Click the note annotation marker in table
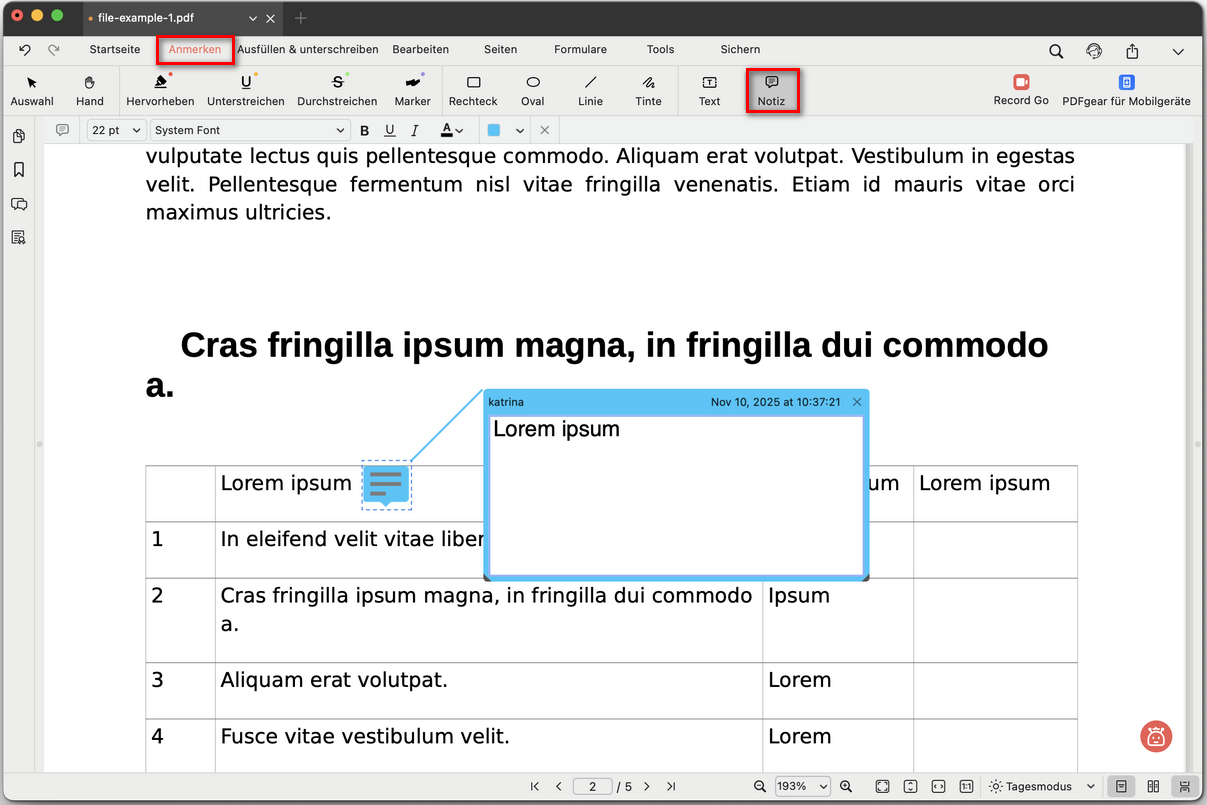 coord(386,485)
